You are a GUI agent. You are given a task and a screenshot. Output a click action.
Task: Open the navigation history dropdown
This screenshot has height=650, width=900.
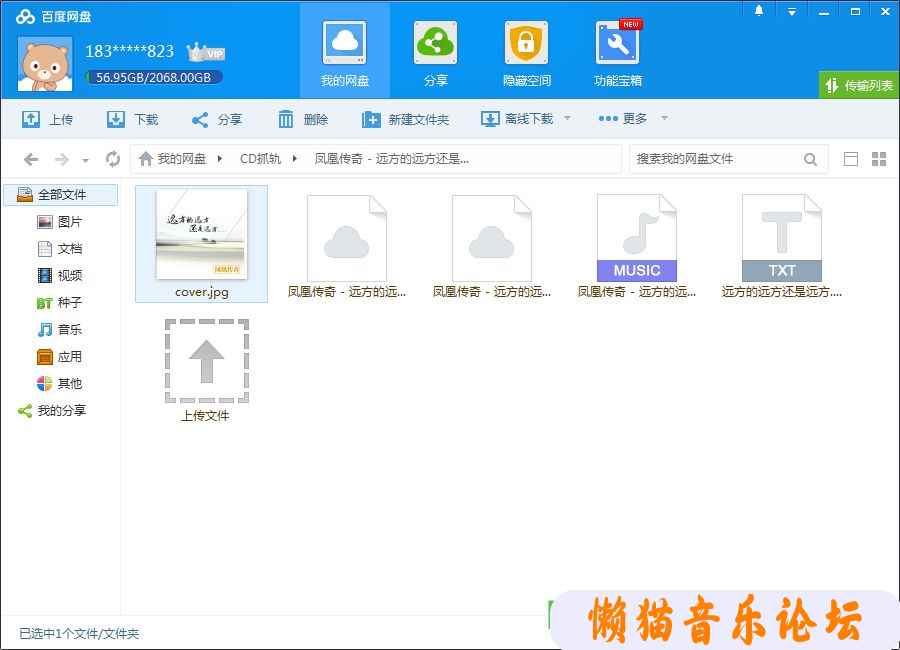pyautogui.click(x=86, y=160)
